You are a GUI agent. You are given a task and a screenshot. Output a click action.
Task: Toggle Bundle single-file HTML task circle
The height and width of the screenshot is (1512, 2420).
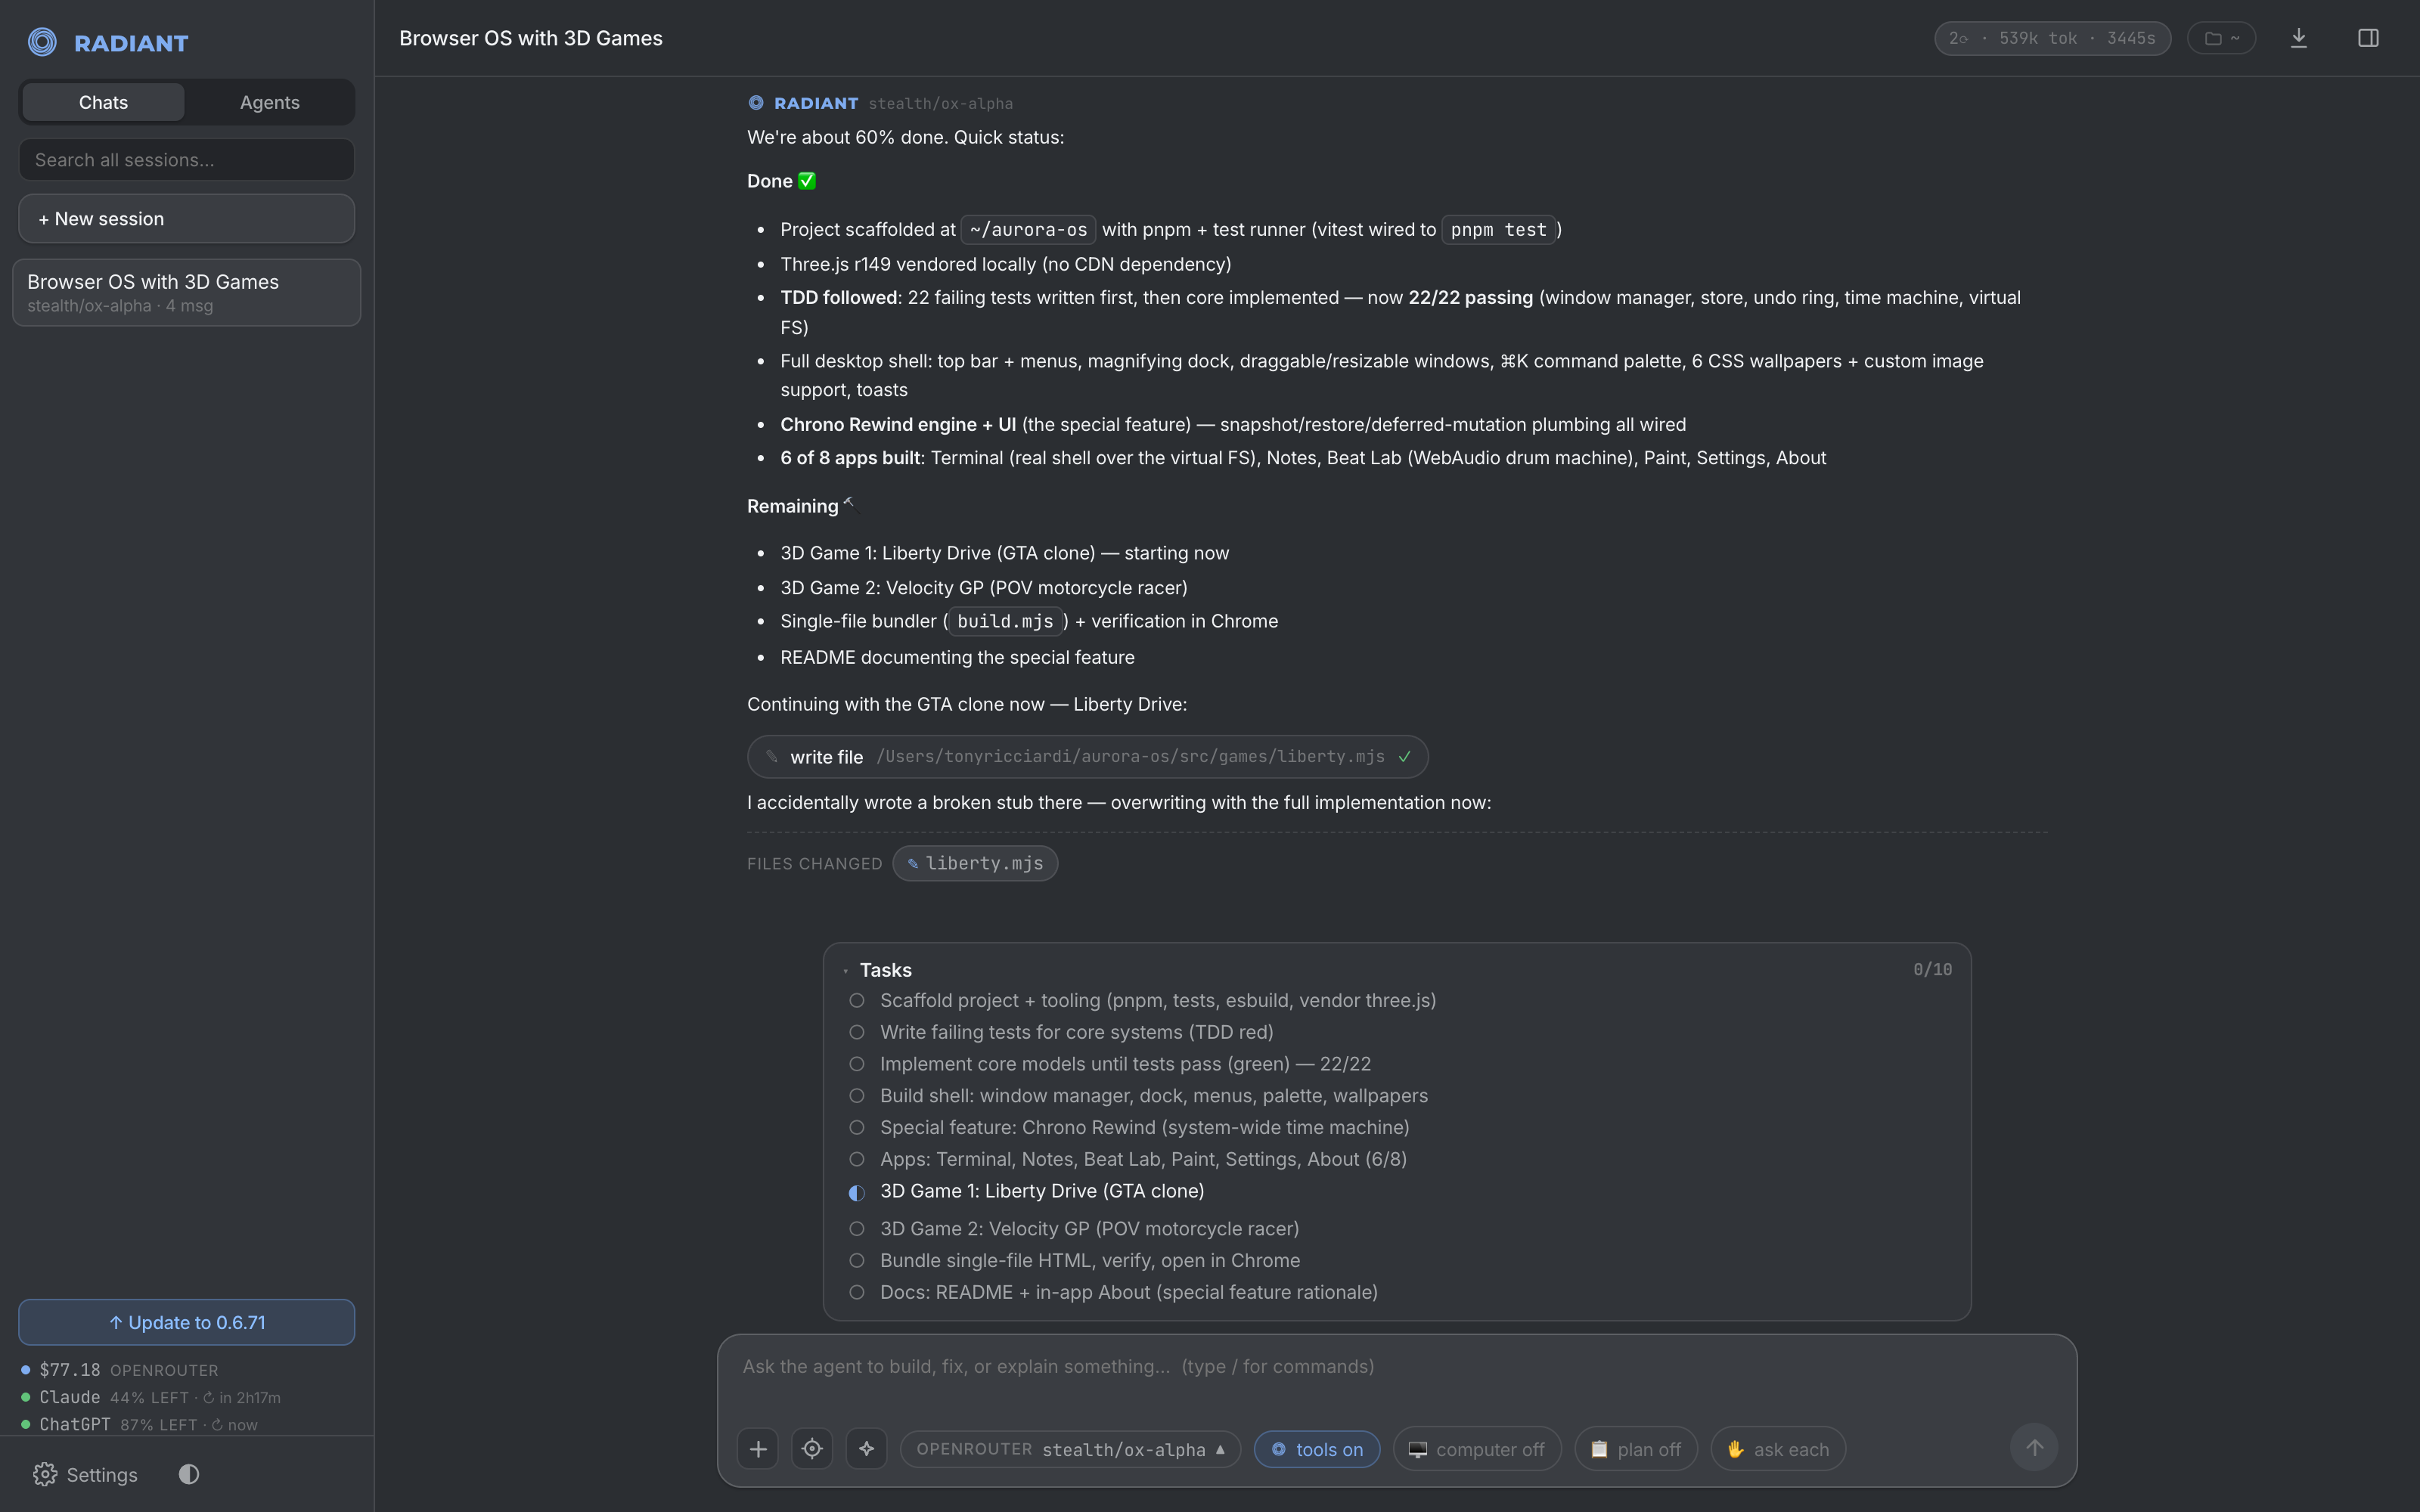coord(857,1260)
